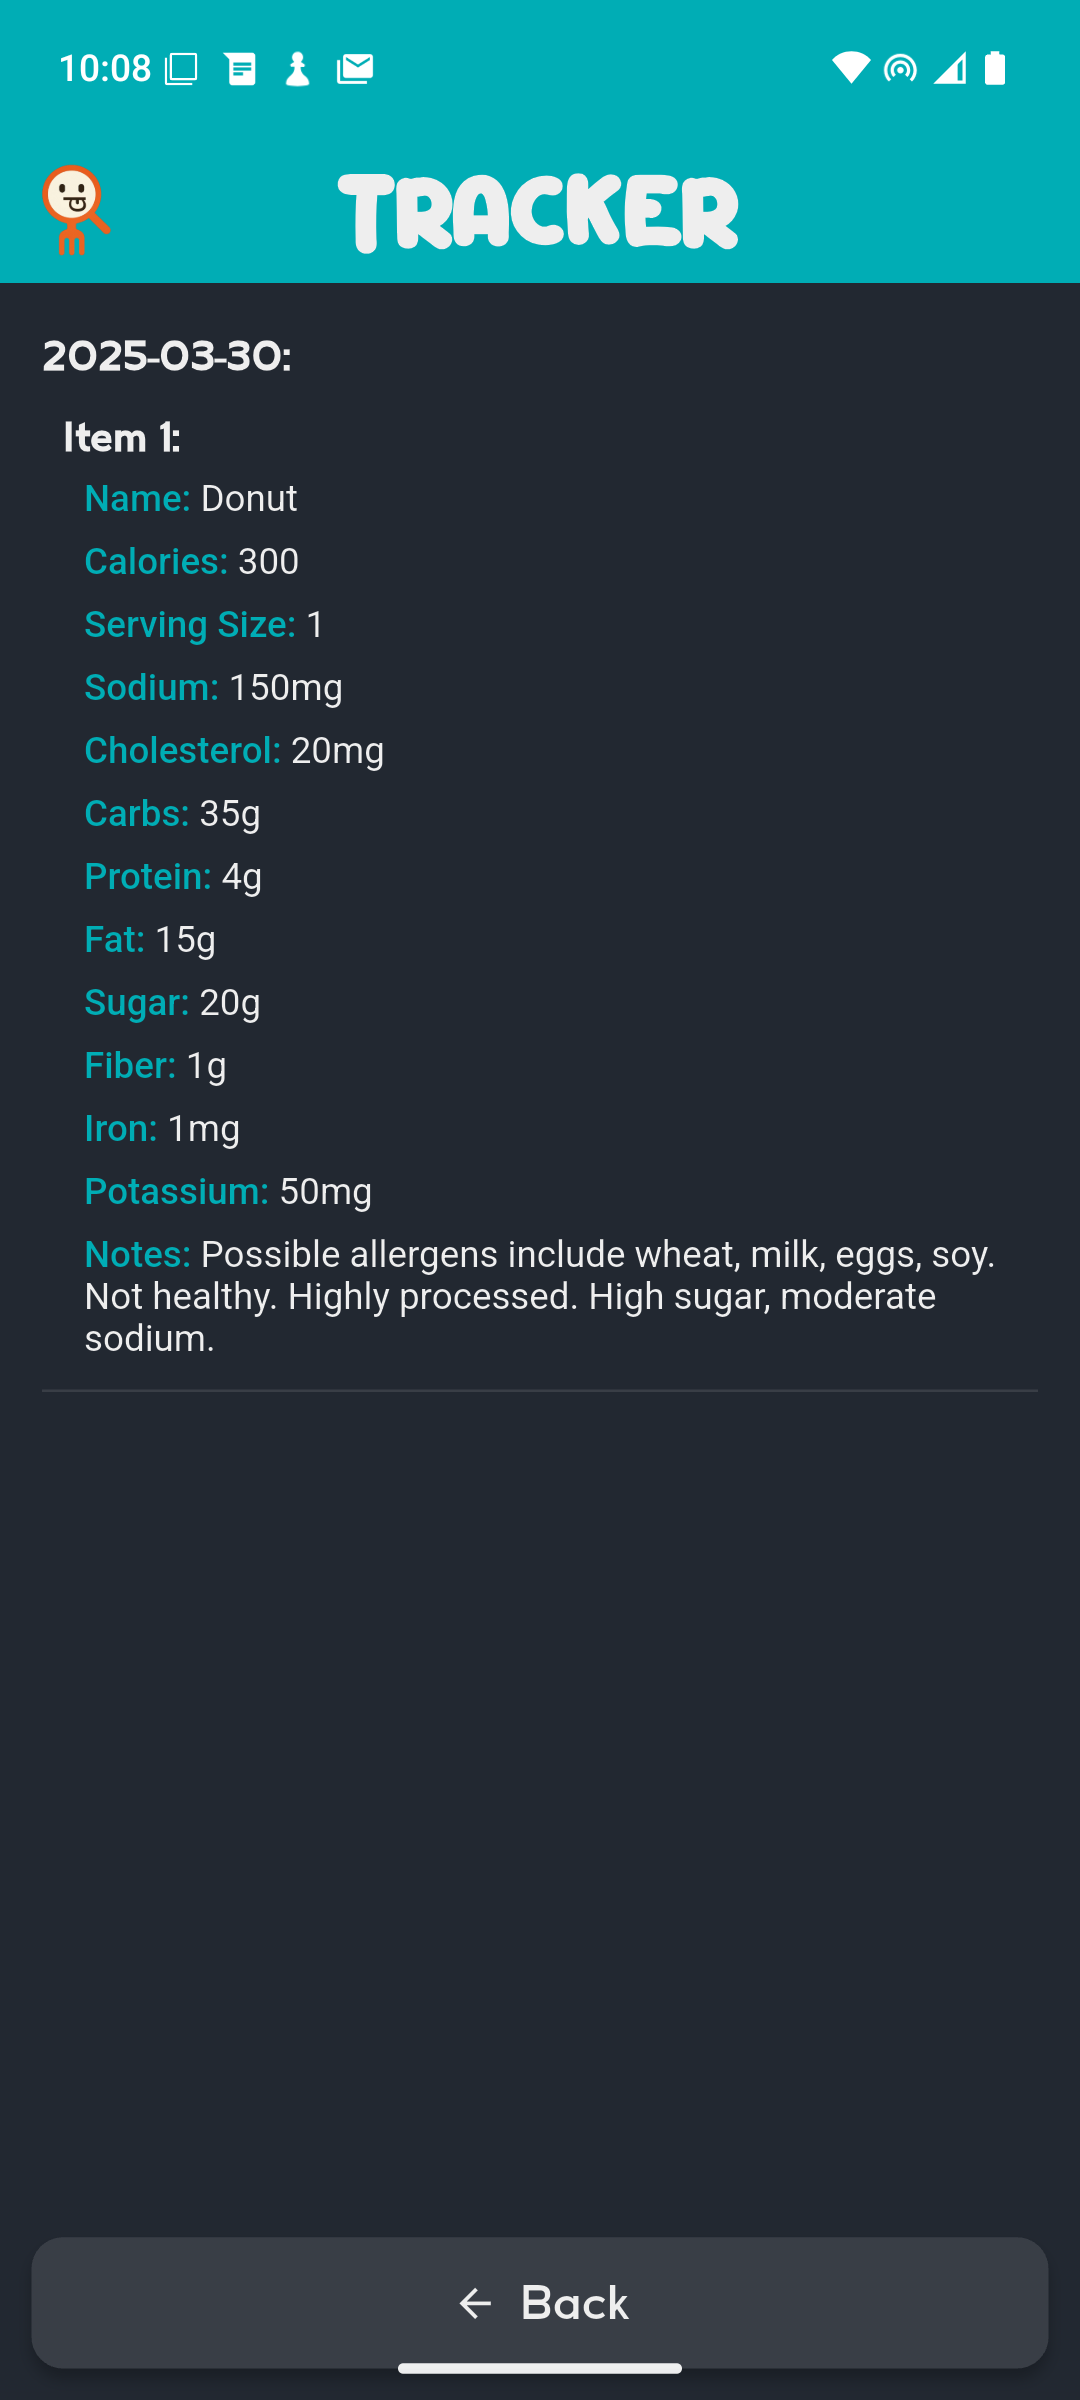Click the Donut name value
The image size is (1080, 2400).
[248, 498]
